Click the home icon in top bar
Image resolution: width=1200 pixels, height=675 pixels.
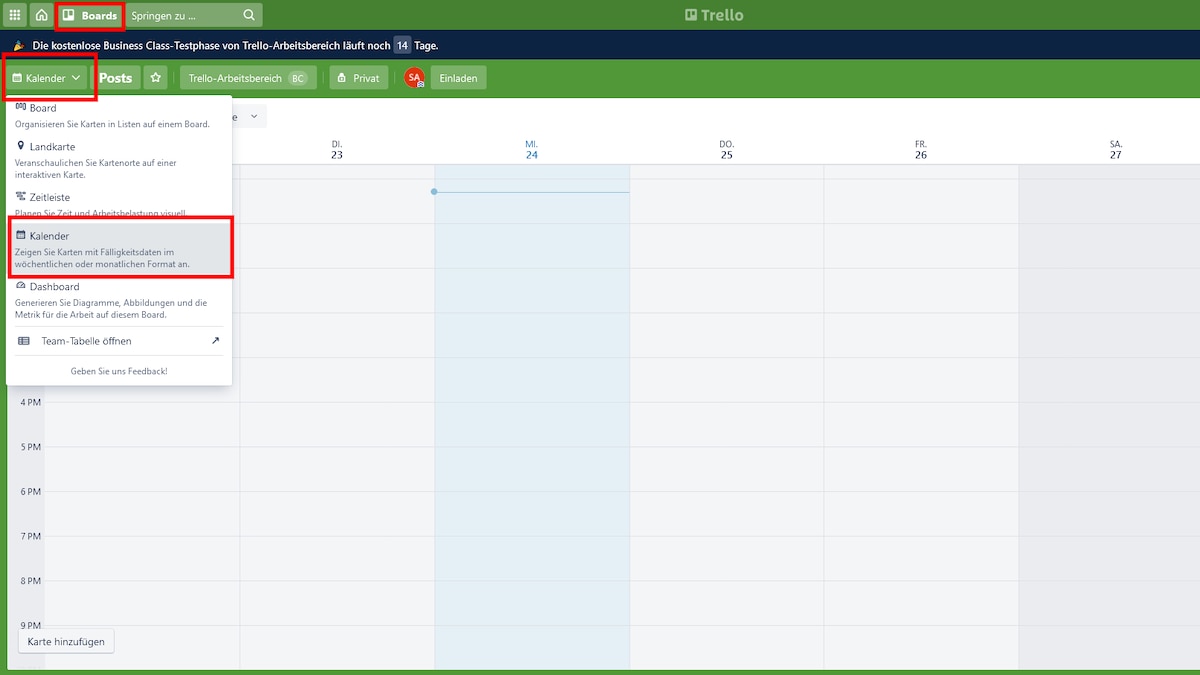click(x=40, y=14)
